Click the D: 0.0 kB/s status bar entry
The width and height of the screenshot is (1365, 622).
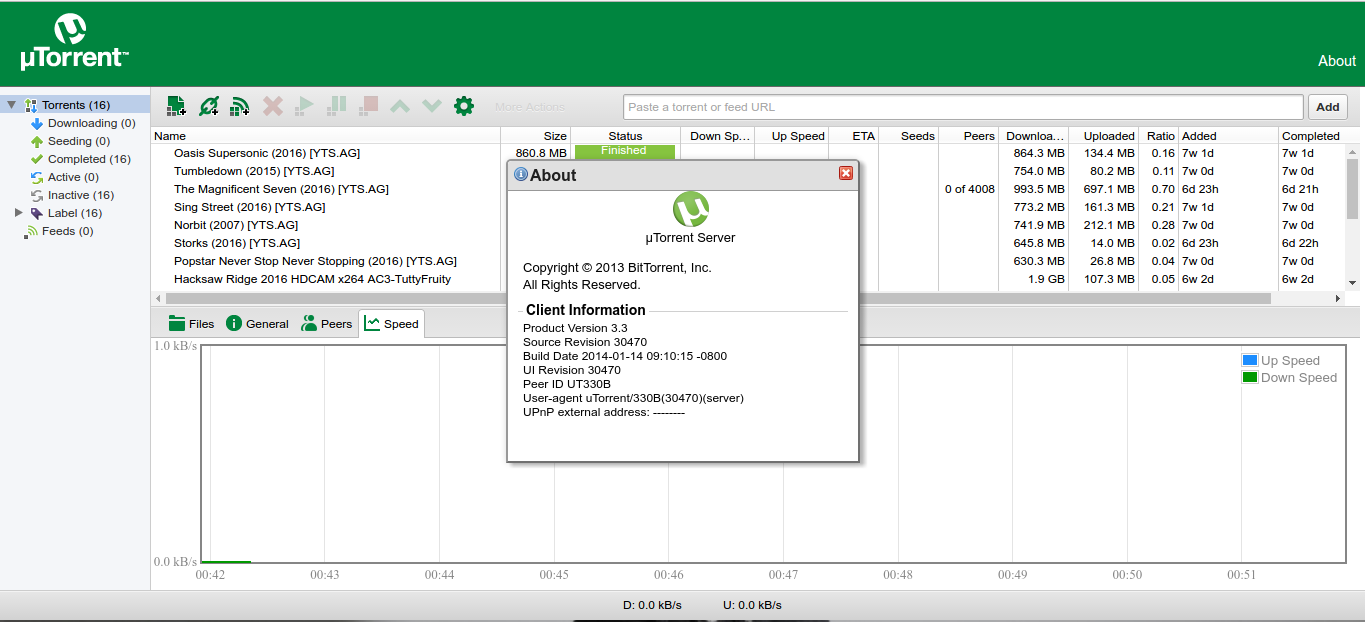[x=652, y=605]
